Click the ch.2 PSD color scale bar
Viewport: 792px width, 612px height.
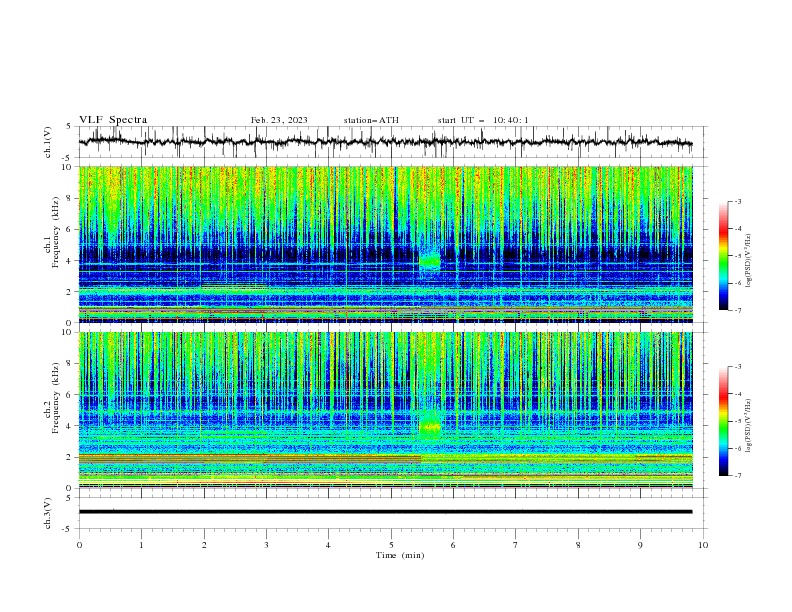[723, 421]
